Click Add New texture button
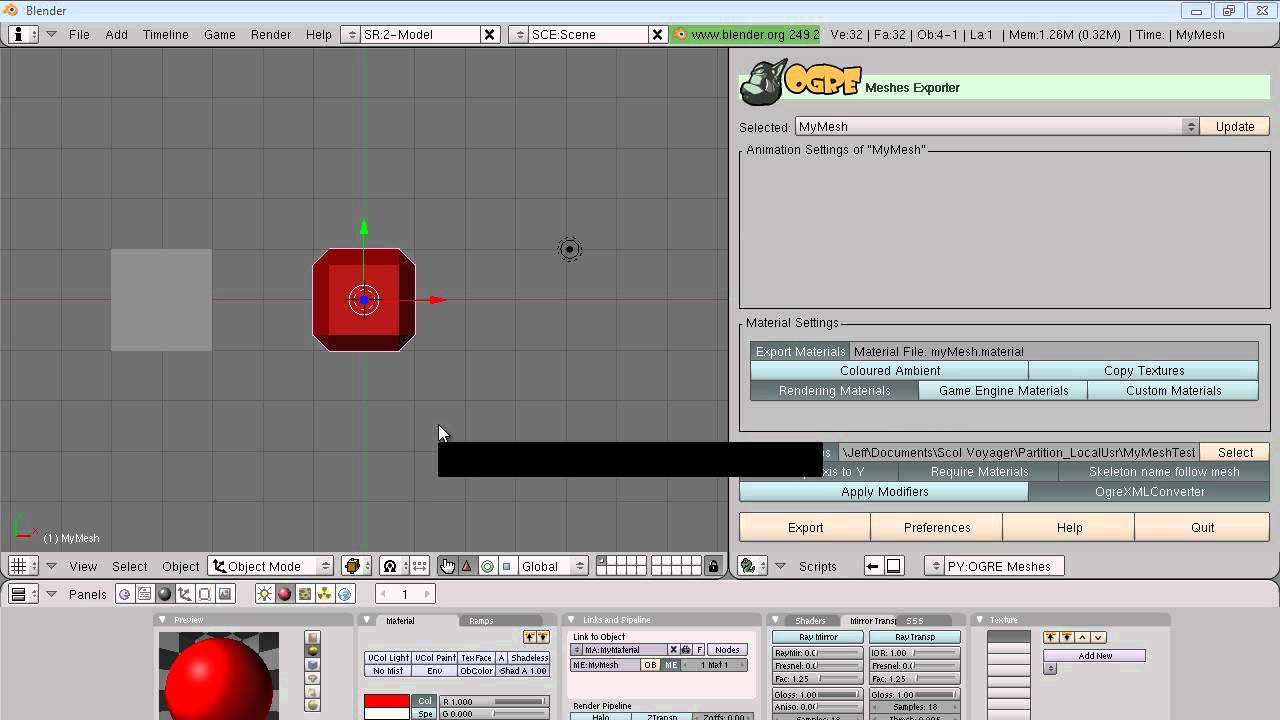Image resolution: width=1280 pixels, height=720 pixels. [x=1095, y=656]
